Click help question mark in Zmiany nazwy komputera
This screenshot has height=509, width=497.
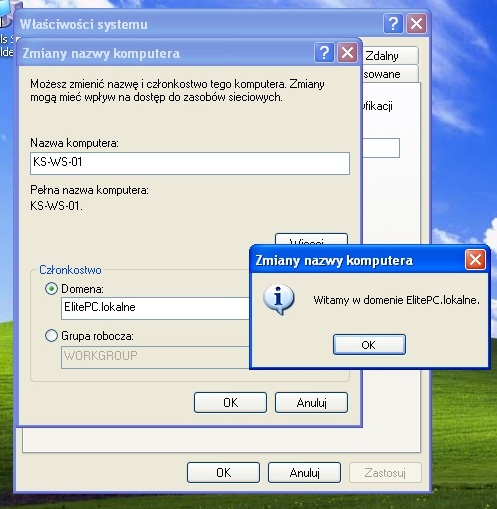(x=324, y=53)
